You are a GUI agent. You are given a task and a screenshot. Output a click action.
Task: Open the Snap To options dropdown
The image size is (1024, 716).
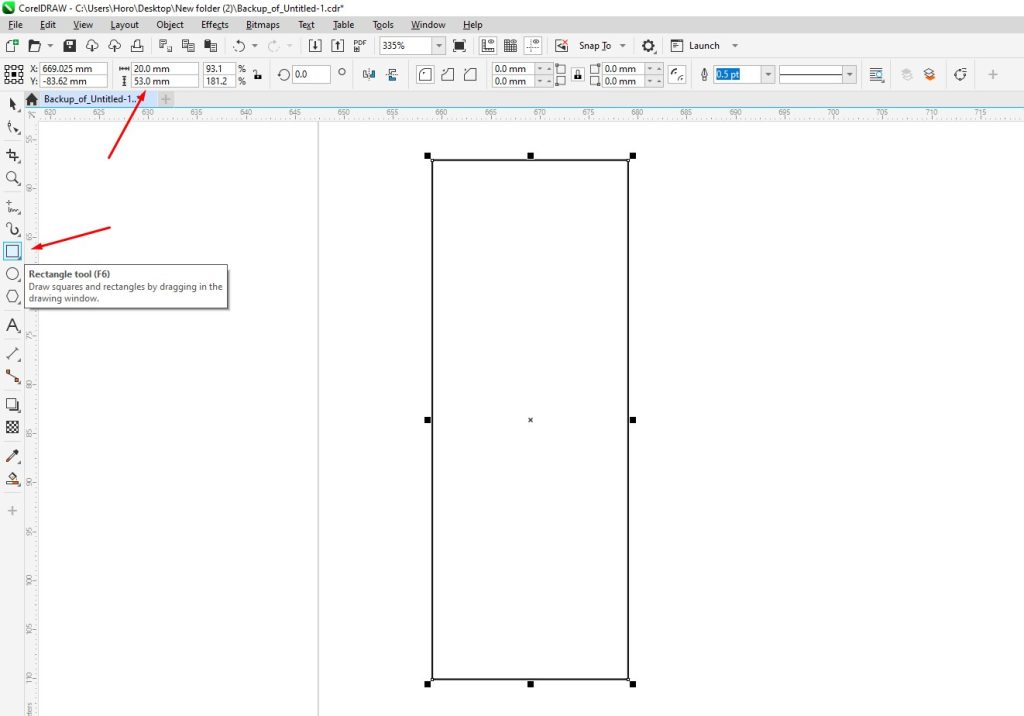tap(623, 45)
